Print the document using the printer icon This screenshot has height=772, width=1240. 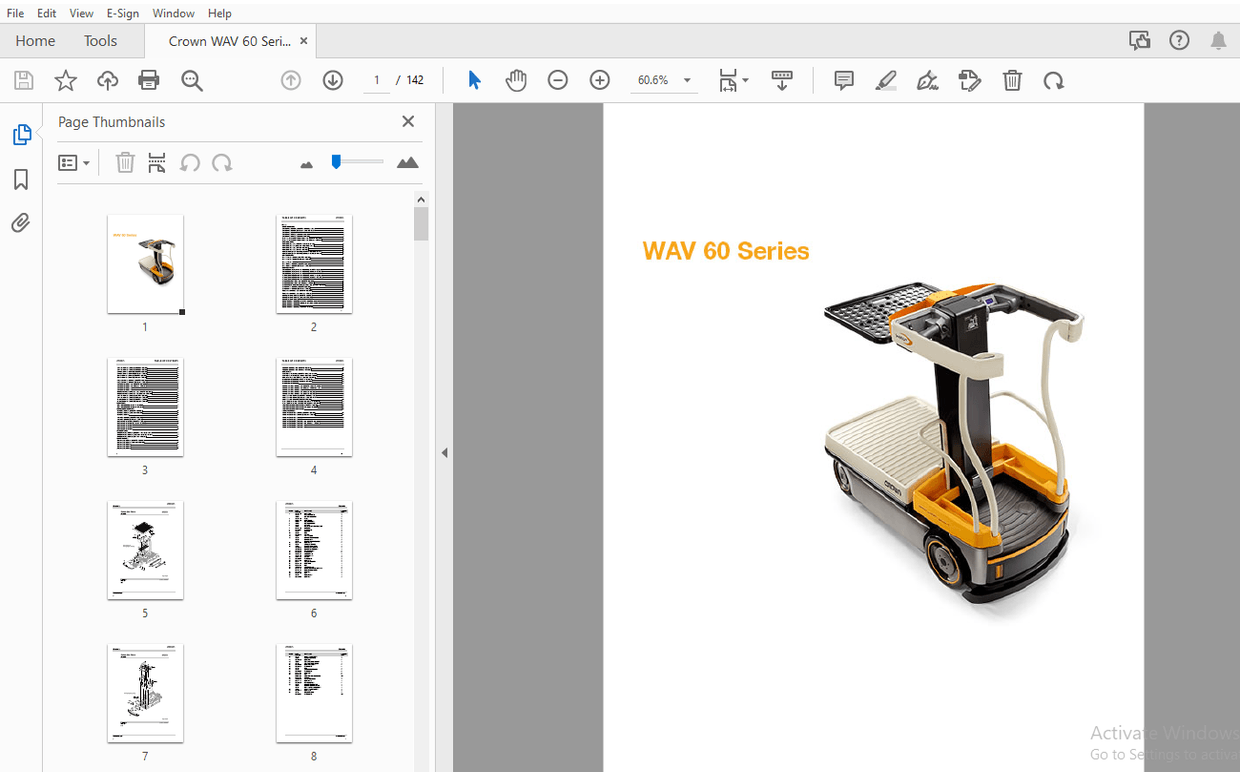(x=148, y=80)
